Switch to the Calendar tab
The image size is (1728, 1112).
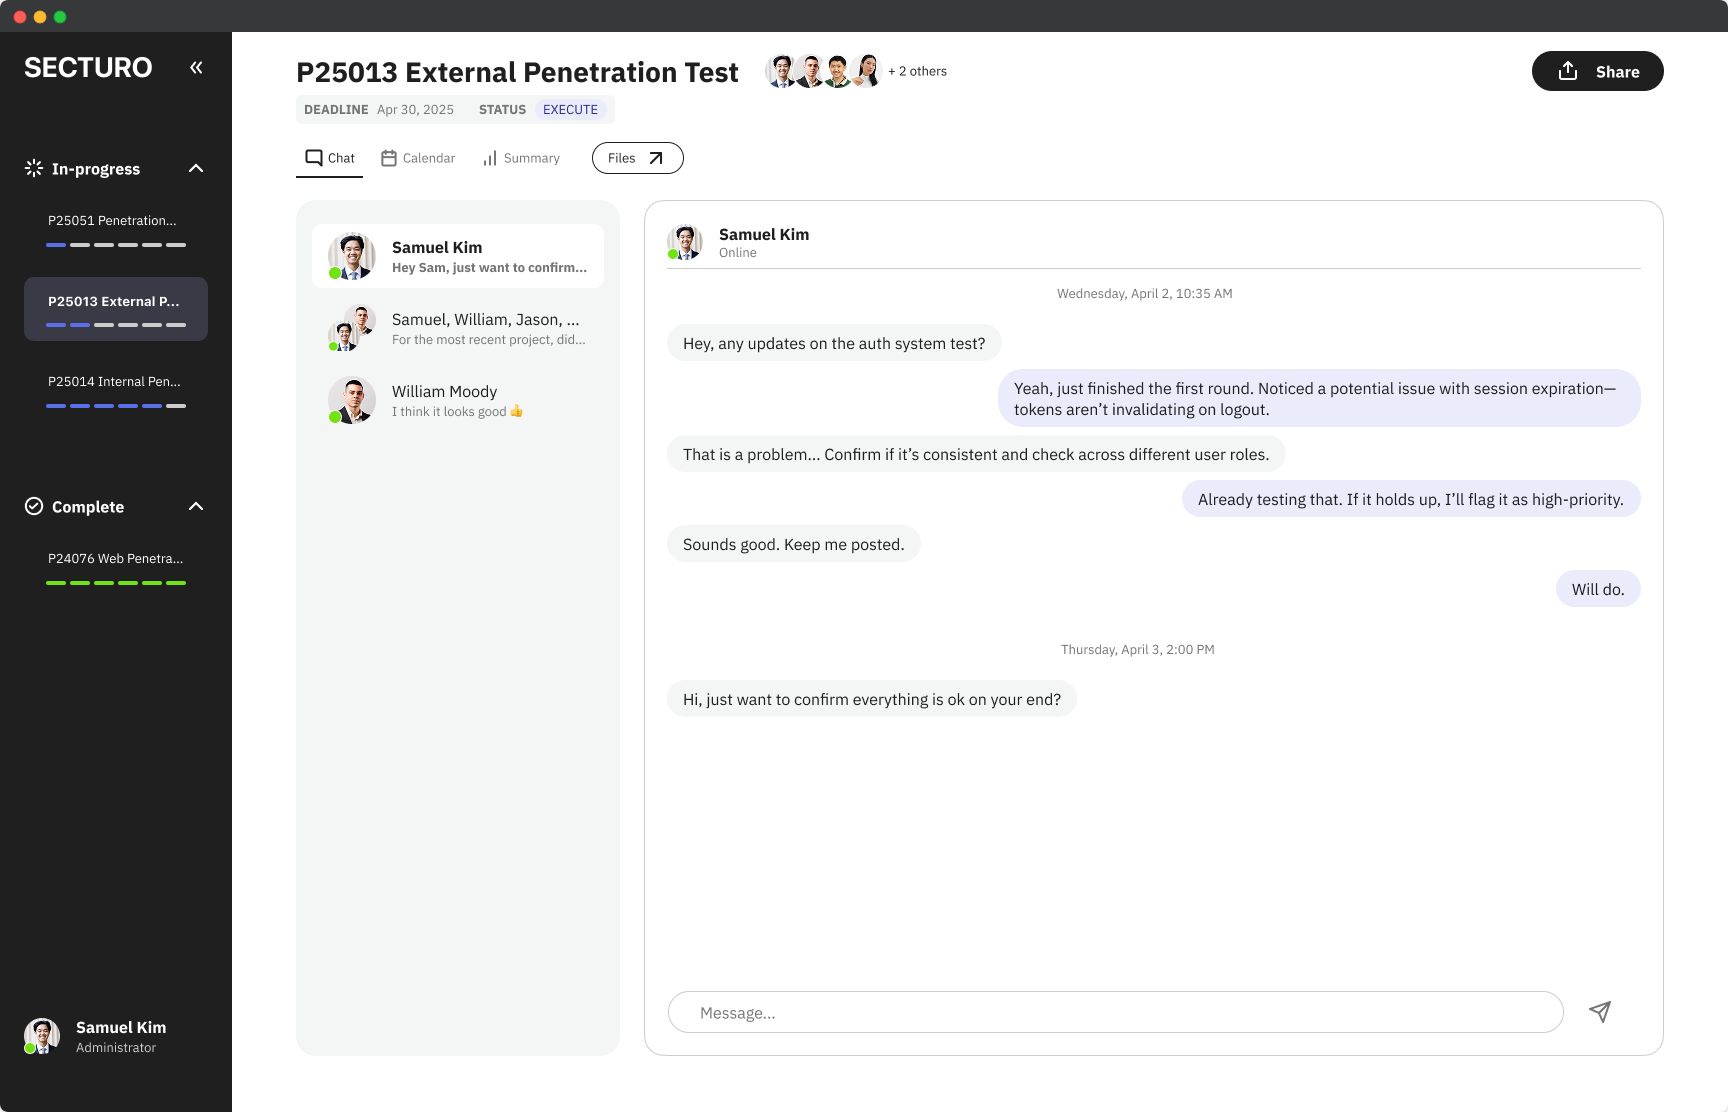point(418,158)
